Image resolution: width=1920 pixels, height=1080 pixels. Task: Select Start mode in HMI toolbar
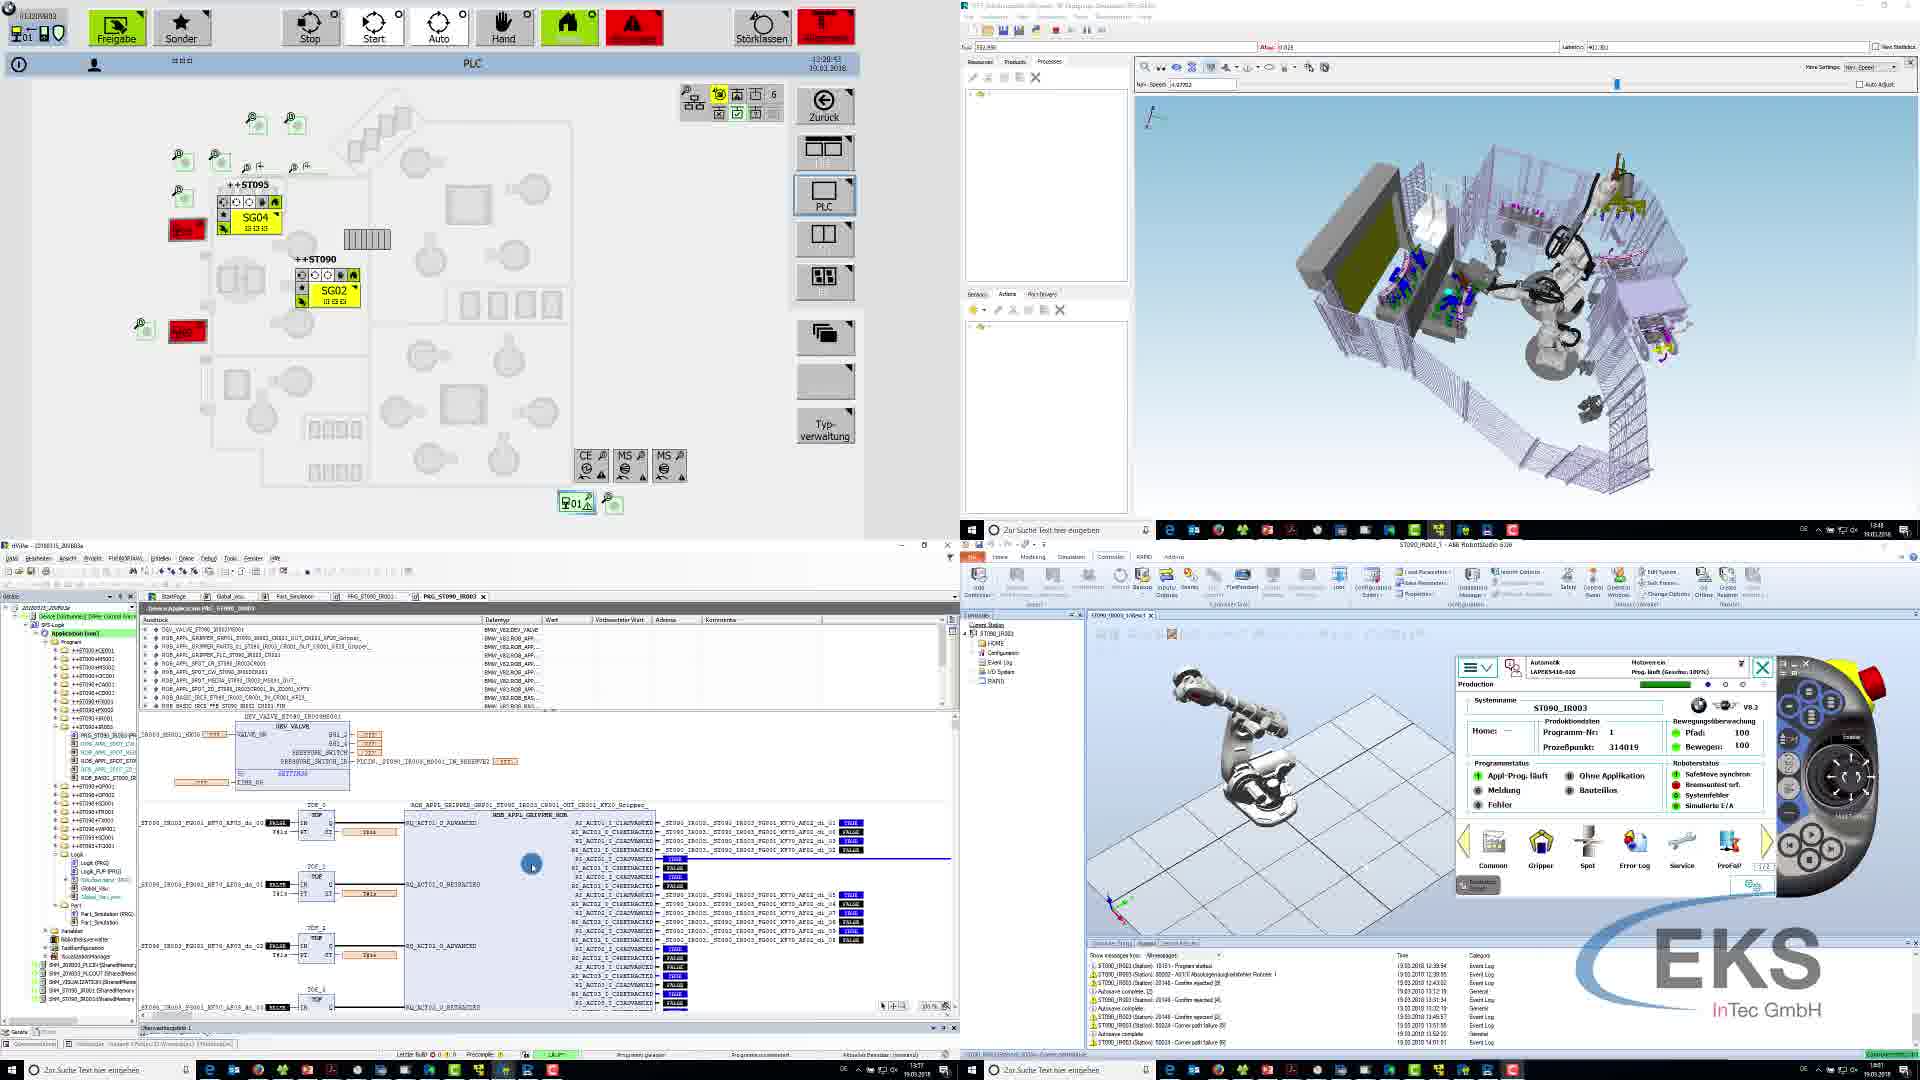(x=374, y=27)
